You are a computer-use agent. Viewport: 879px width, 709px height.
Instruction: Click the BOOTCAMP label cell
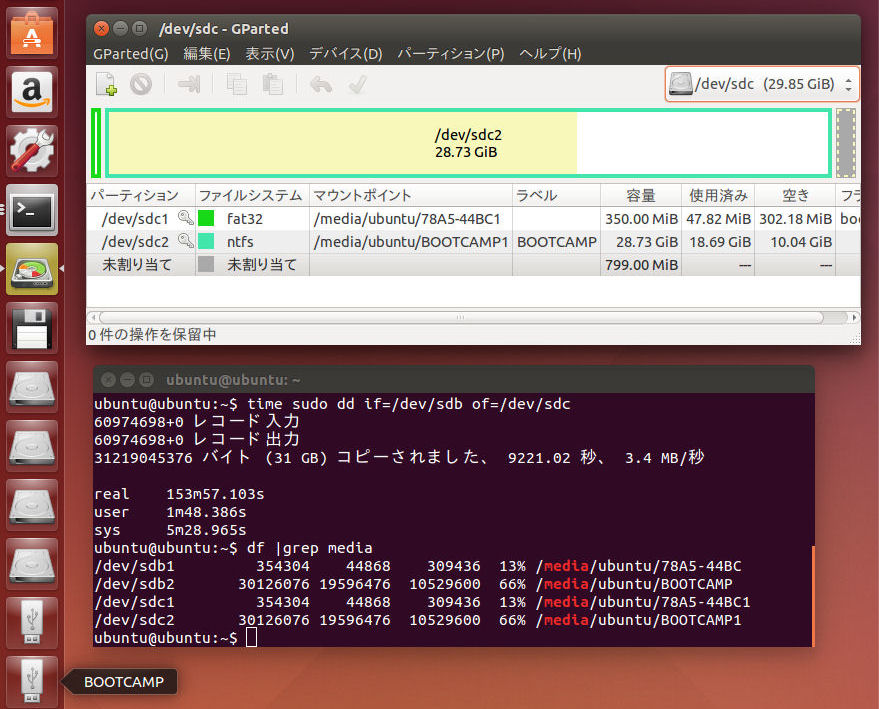point(557,242)
